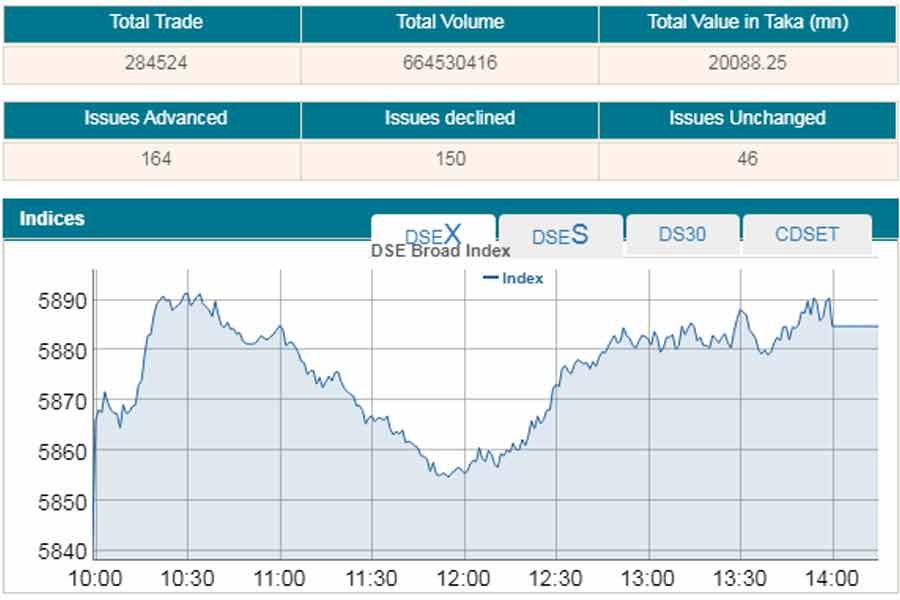Viewport: 900px width, 600px height.
Task: Click the DSE Broad Index chart title
Action: point(441,251)
